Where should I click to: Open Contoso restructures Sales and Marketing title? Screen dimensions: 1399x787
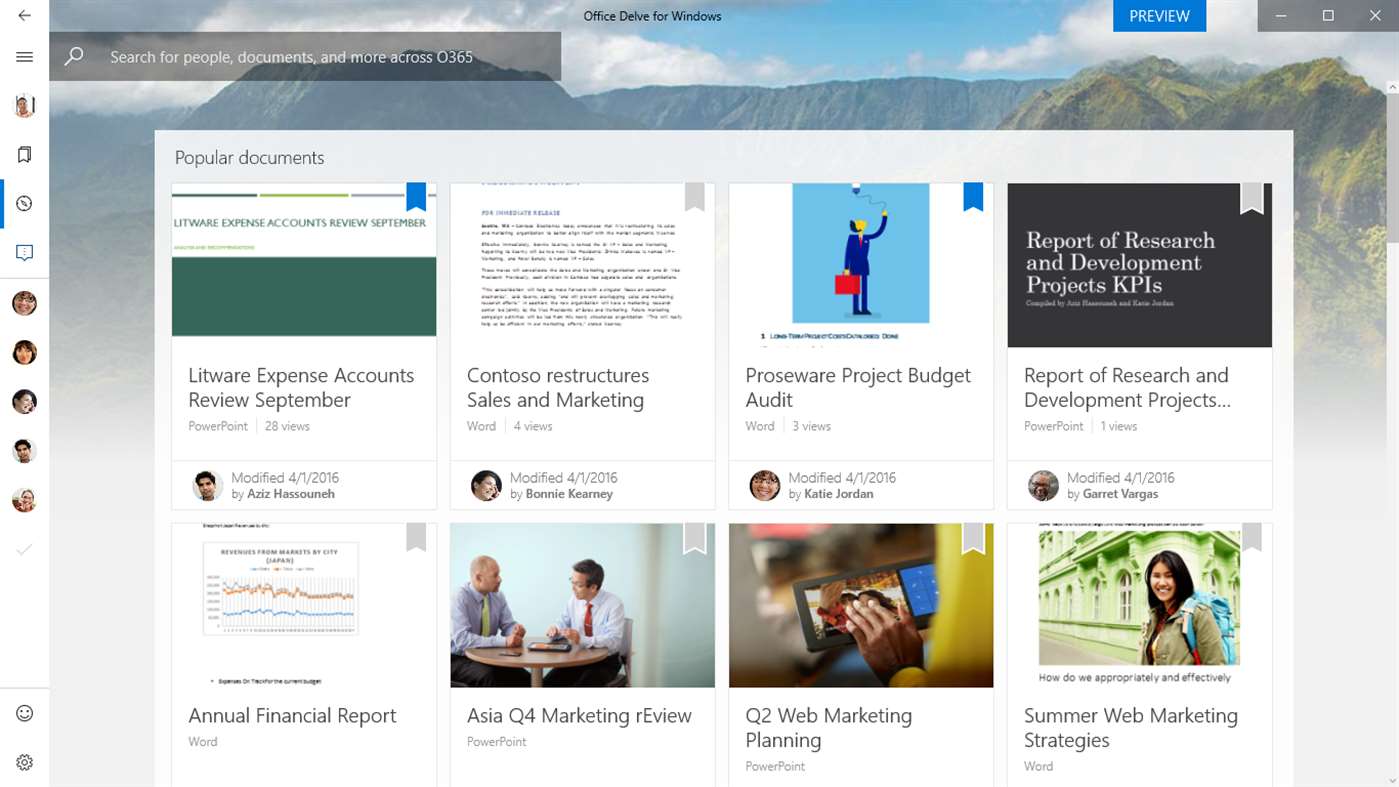click(x=558, y=388)
